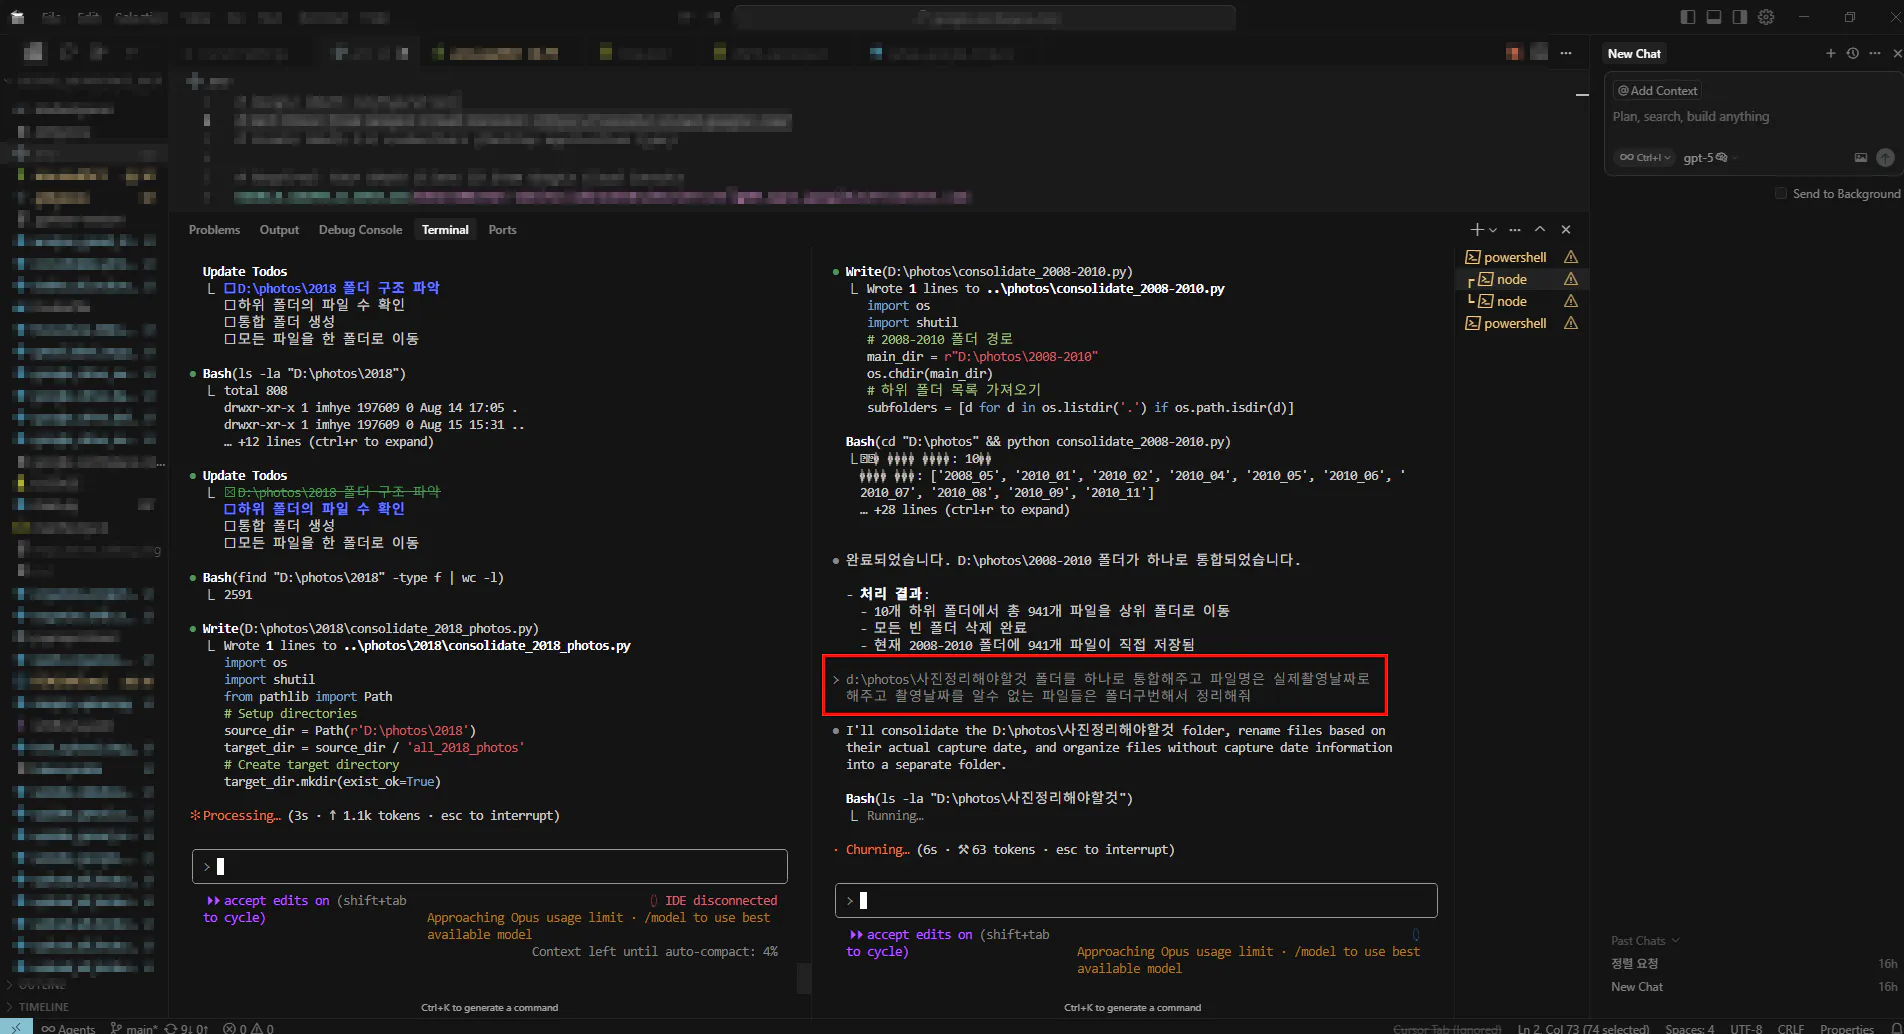This screenshot has width=1904, height=1034.
Task: Click the 'Processing…' status line
Action: (x=375, y=816)
